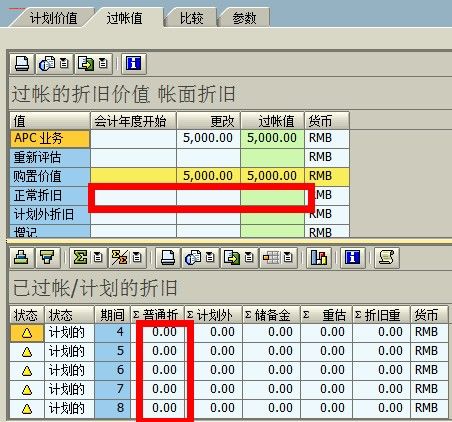Open dropdown beside upper view icon

[64, 63]
